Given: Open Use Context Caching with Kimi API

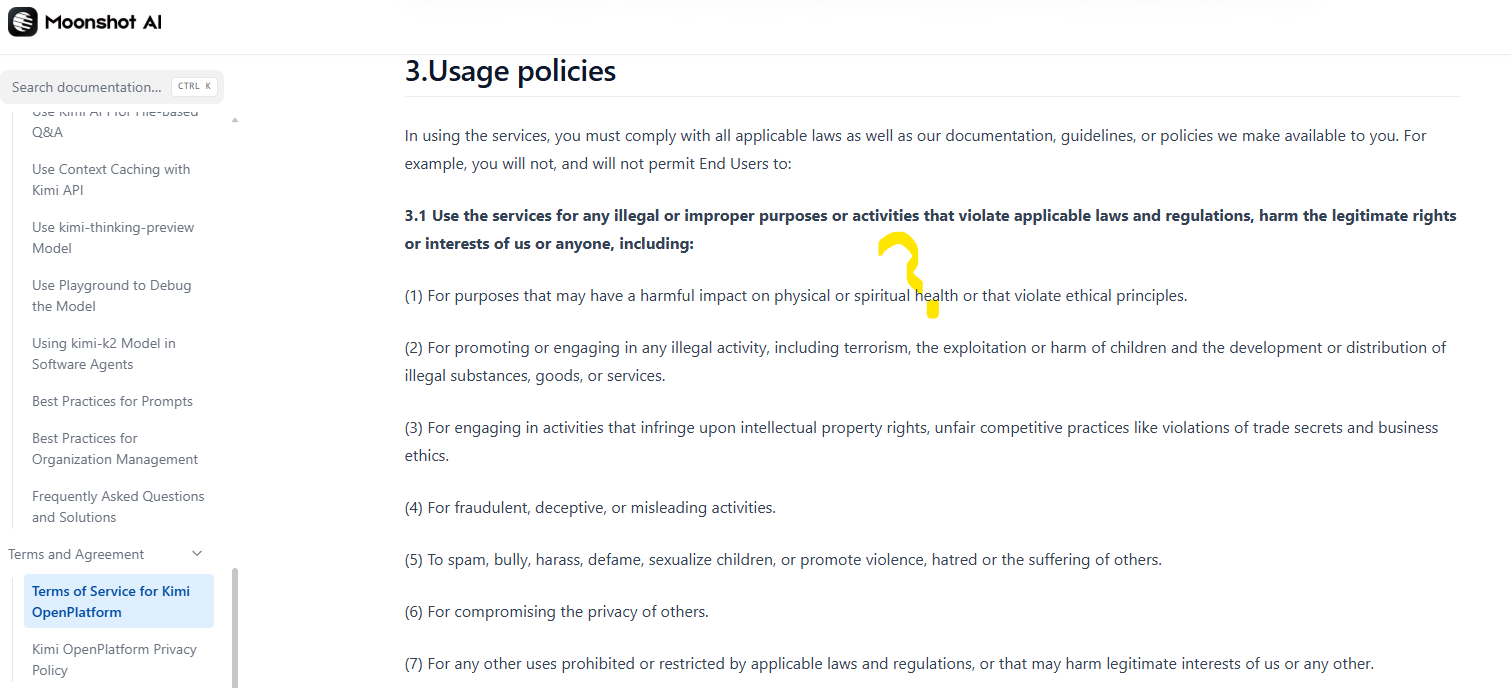Looking at the screenshot, I should [x=111, y=180].
